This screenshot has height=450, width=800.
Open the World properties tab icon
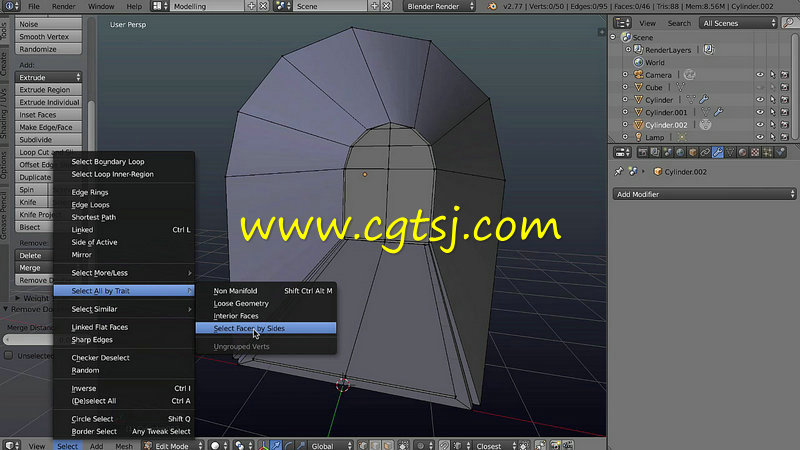(x=680, y=153)
